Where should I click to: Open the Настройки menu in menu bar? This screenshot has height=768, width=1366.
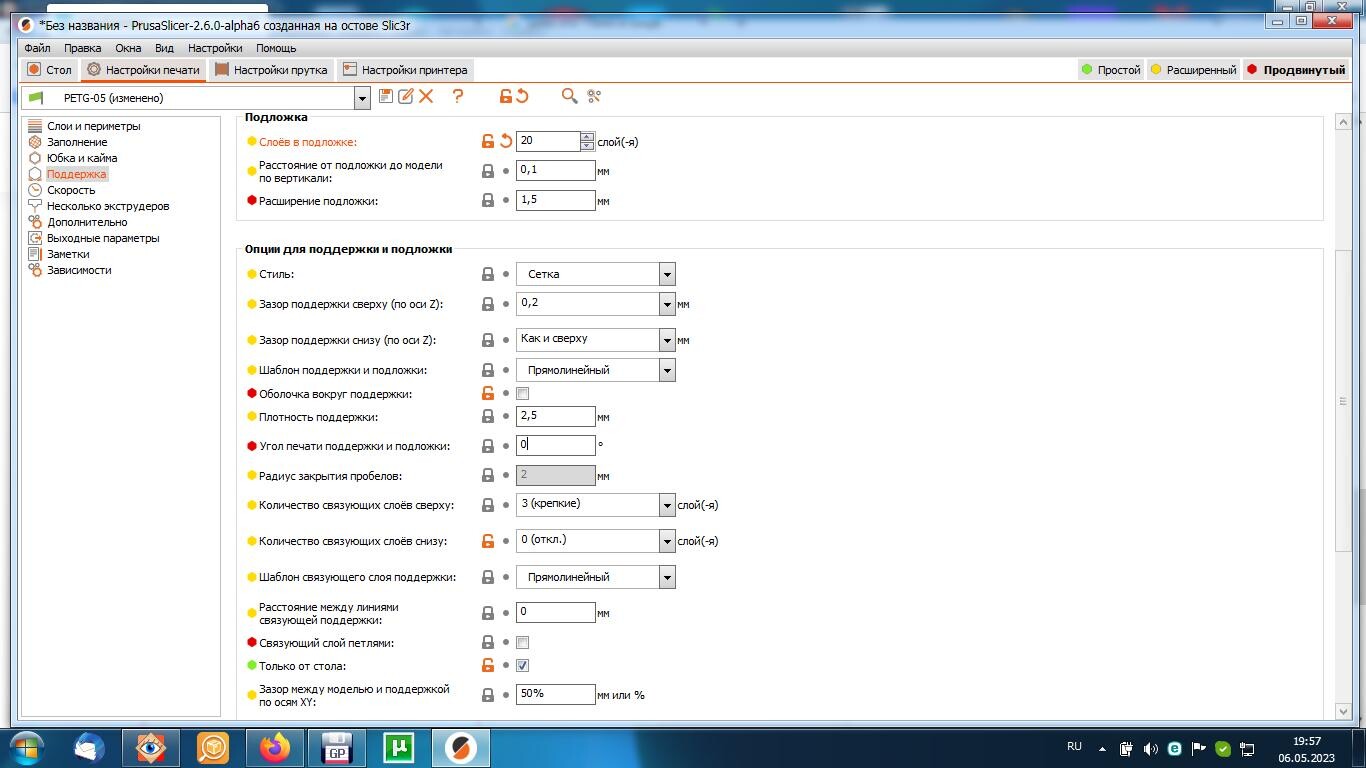pos(215,48)
